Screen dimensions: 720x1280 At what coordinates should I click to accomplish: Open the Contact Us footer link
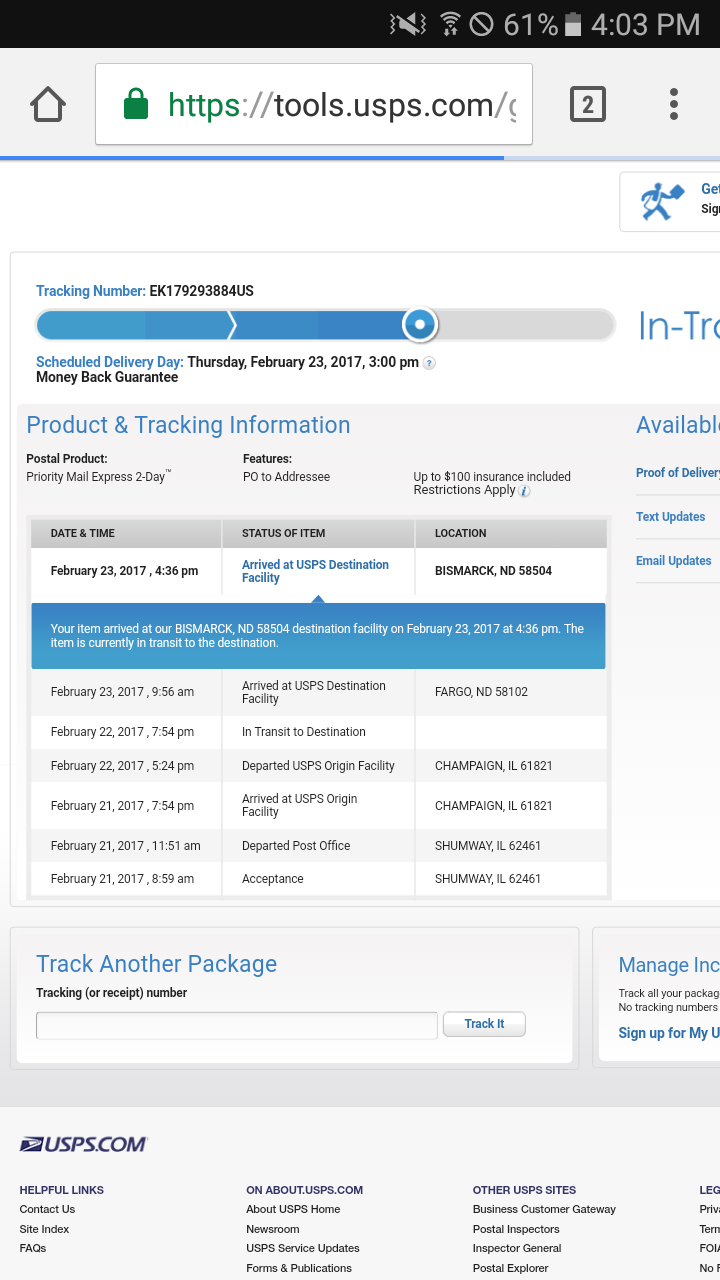click(x=47, y=1209)
